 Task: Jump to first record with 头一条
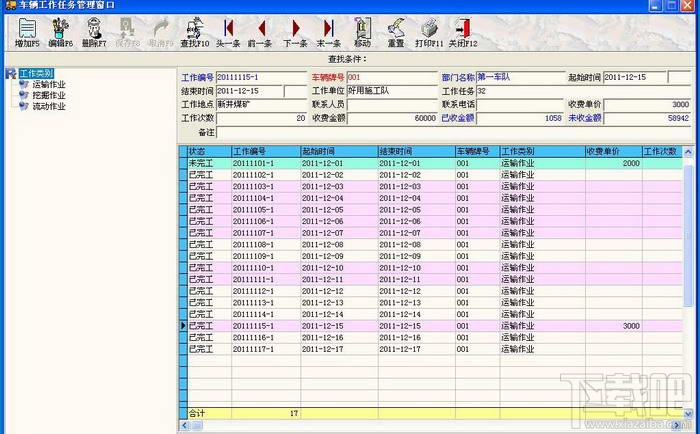pos(228,32)
